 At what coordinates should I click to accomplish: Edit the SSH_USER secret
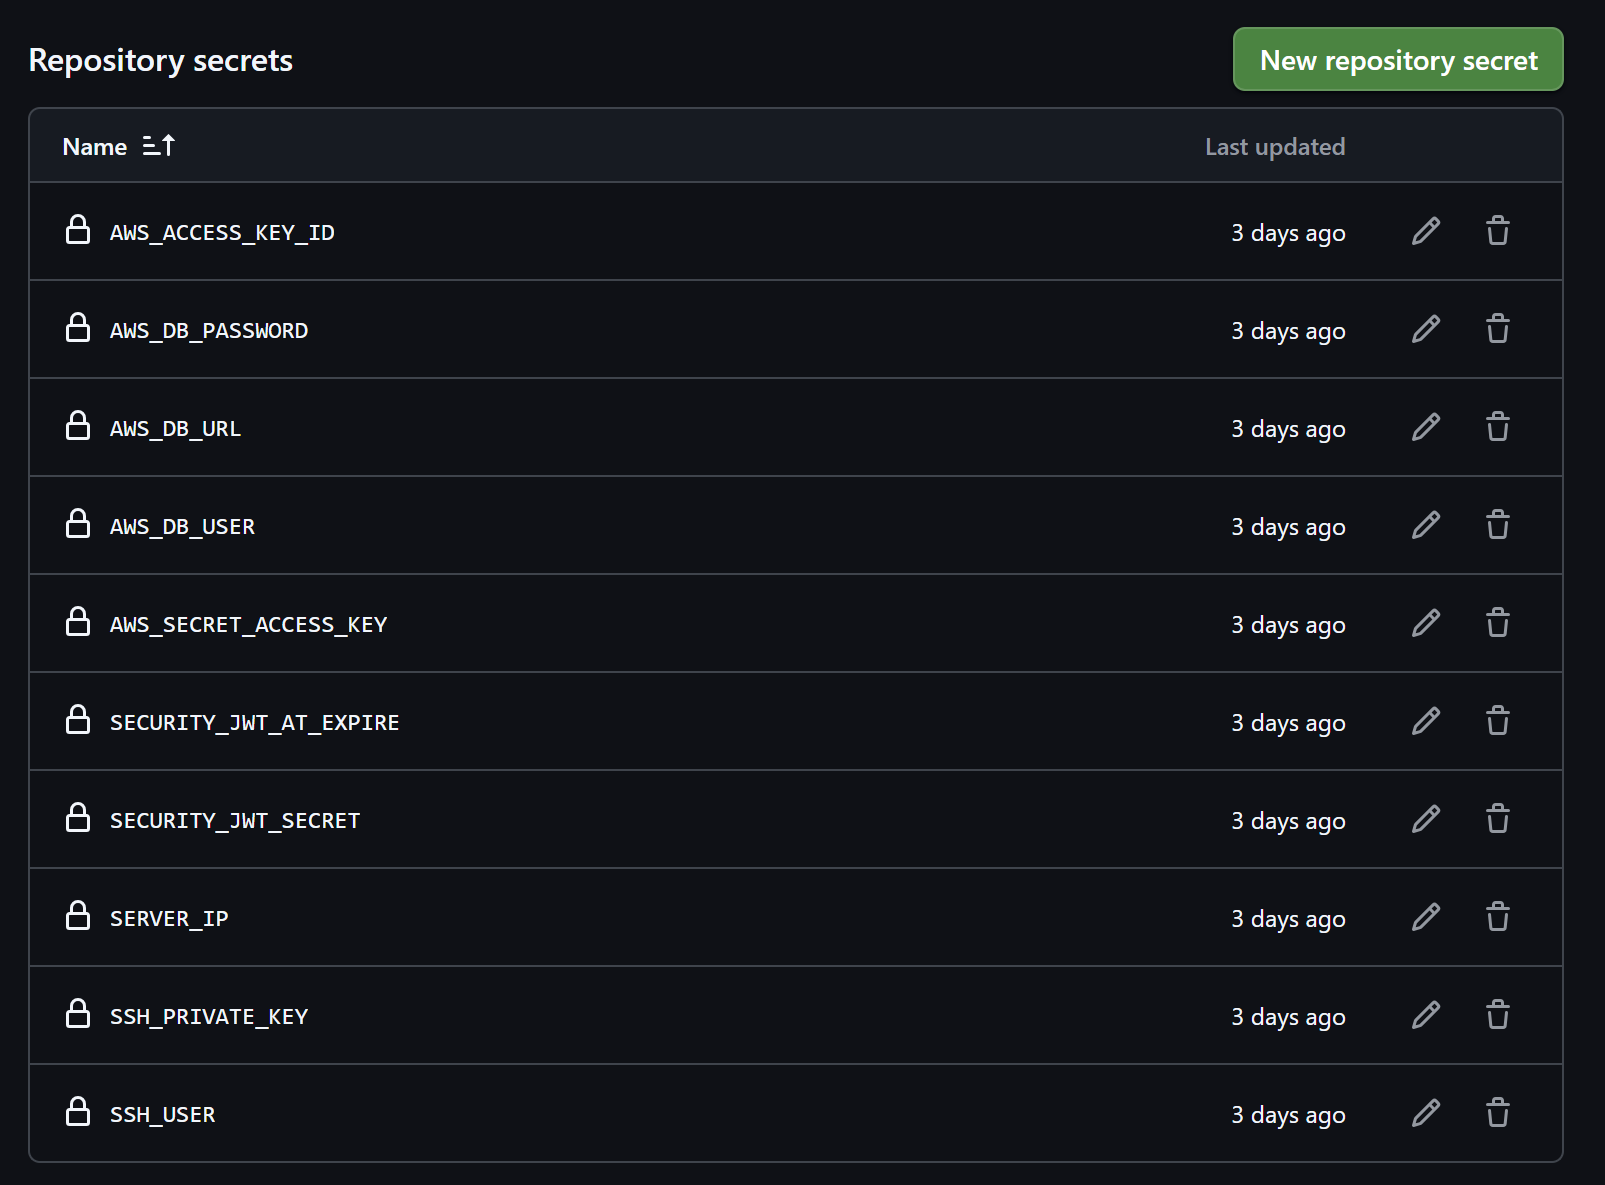(x=1426, y=1113)
